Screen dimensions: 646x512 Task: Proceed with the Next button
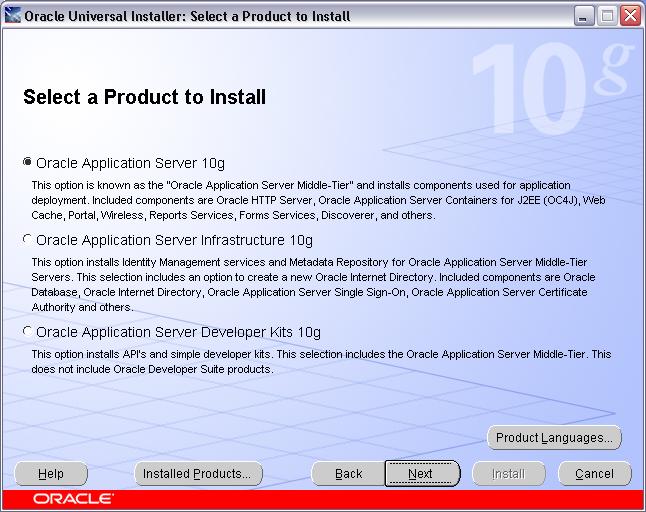pyautogui.click(x=421, y=473)
